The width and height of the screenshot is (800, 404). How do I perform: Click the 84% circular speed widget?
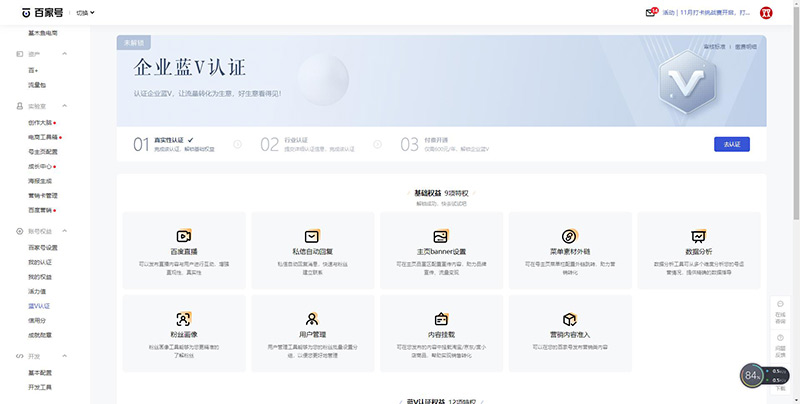click(752, 375)
